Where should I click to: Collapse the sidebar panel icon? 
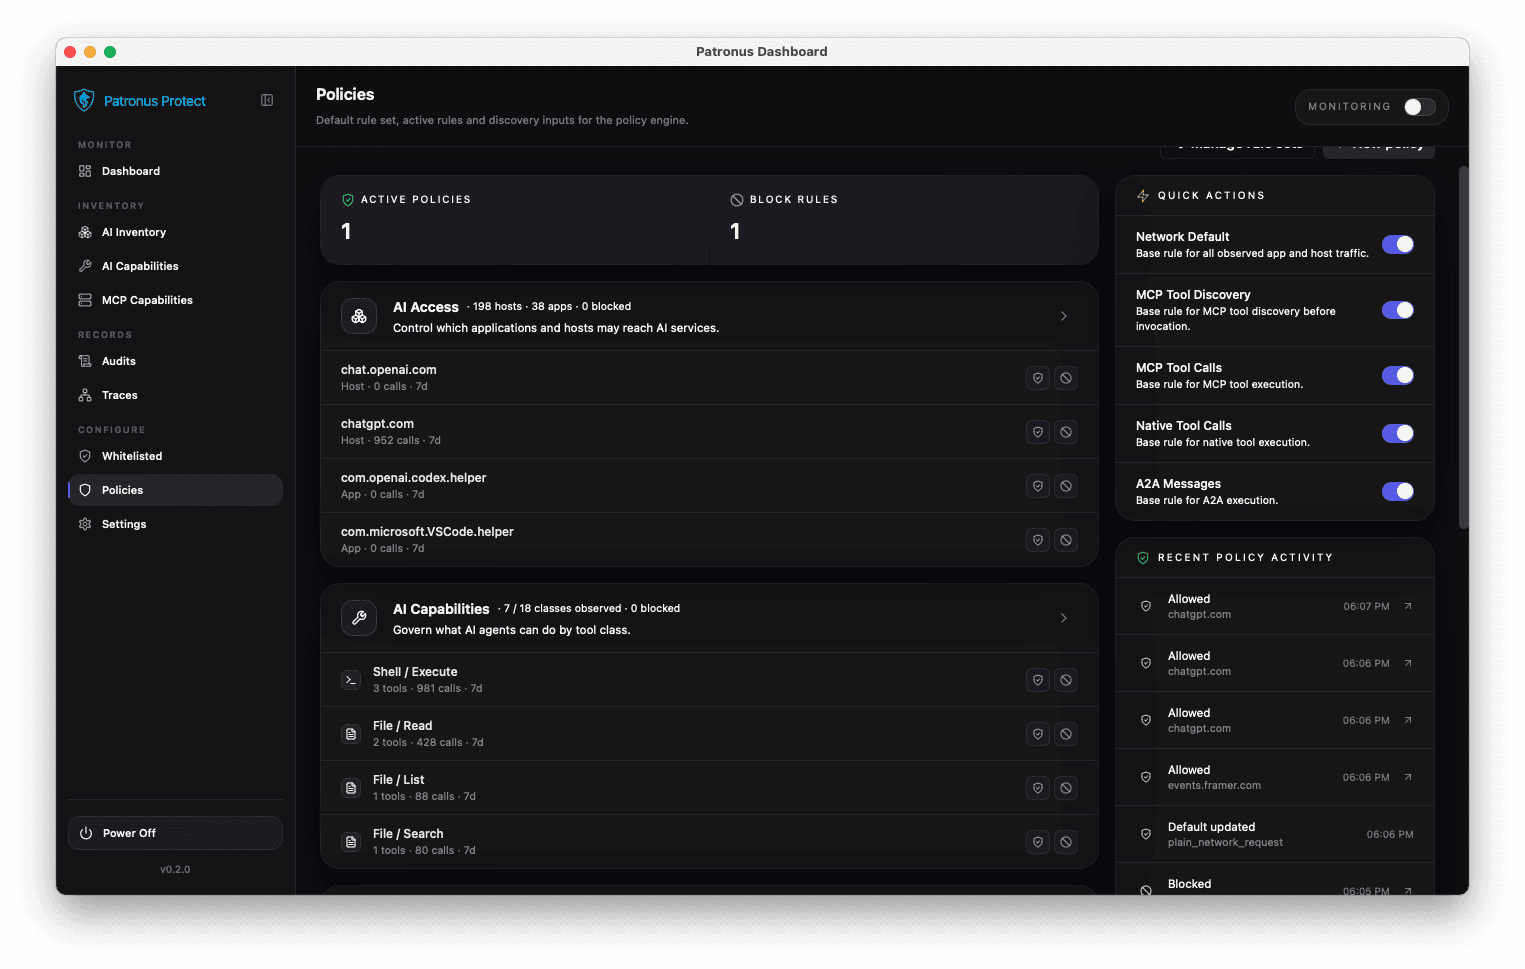click(x=267, y=100)
